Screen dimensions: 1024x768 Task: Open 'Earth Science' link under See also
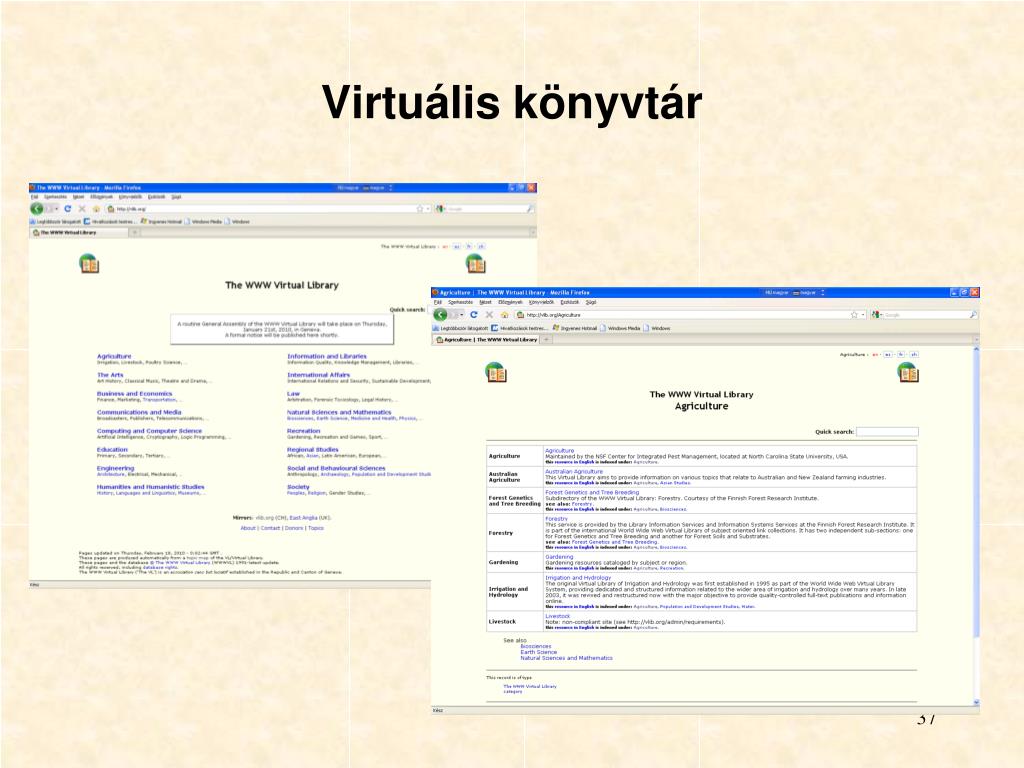539,652
